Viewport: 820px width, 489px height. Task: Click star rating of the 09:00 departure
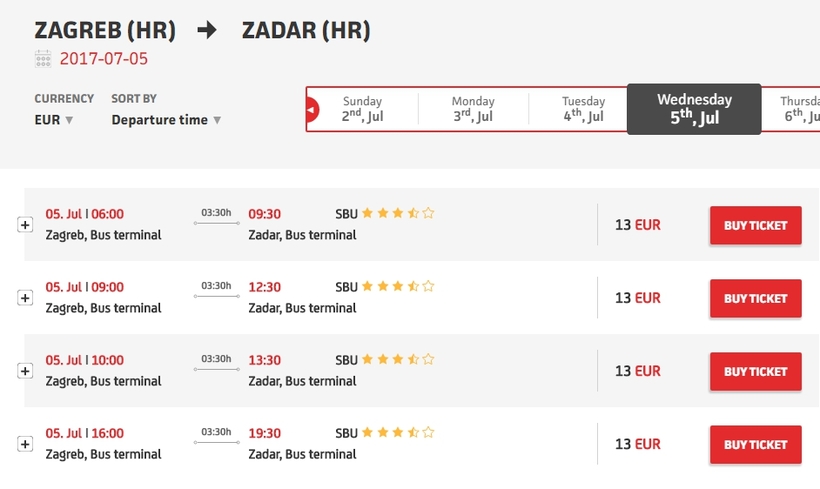[398, 287]
